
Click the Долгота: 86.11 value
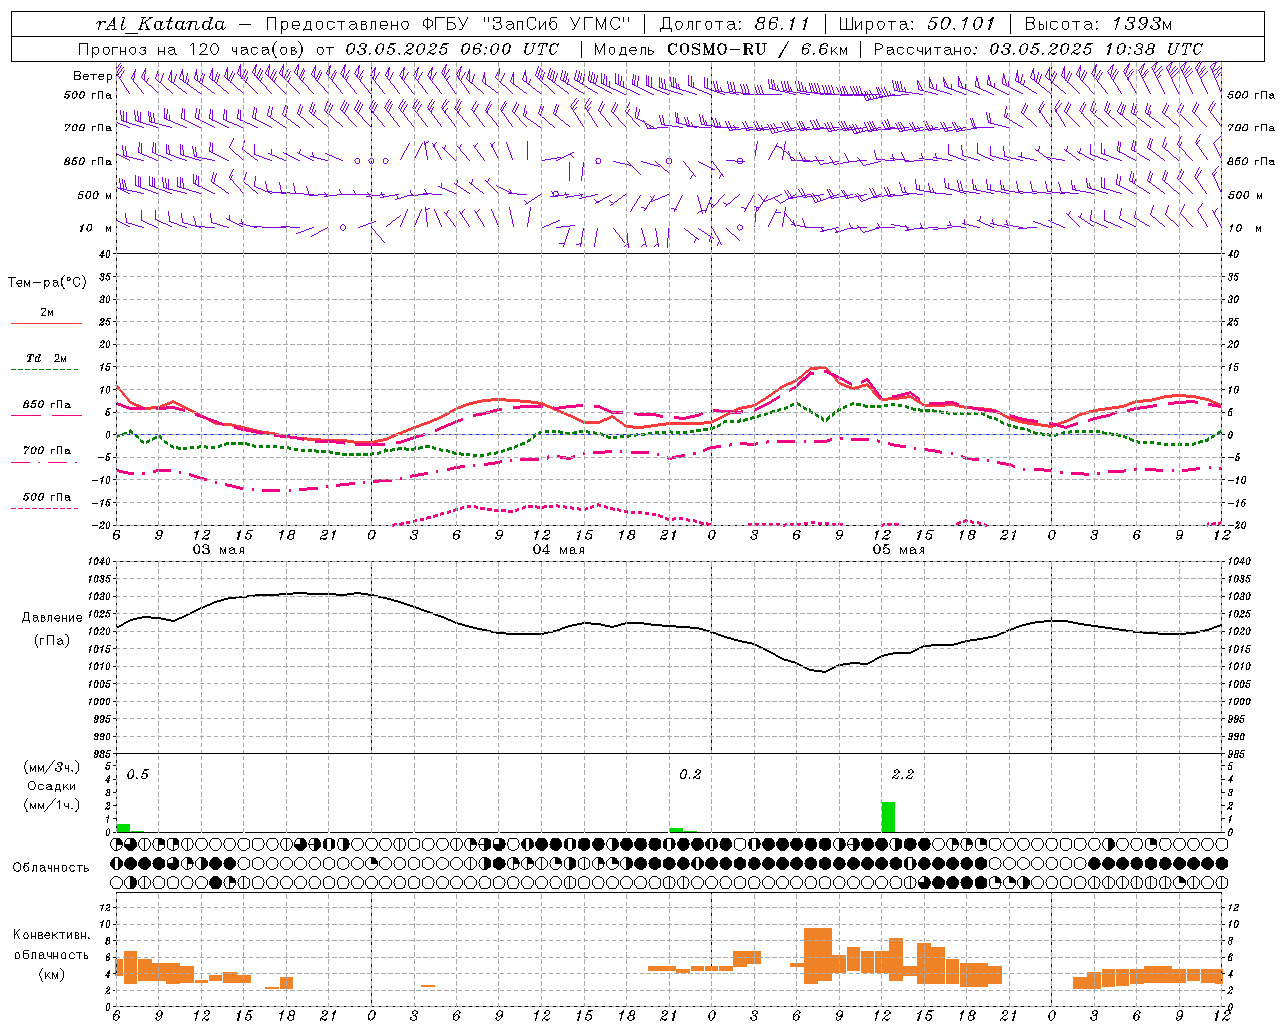point(734,24)
